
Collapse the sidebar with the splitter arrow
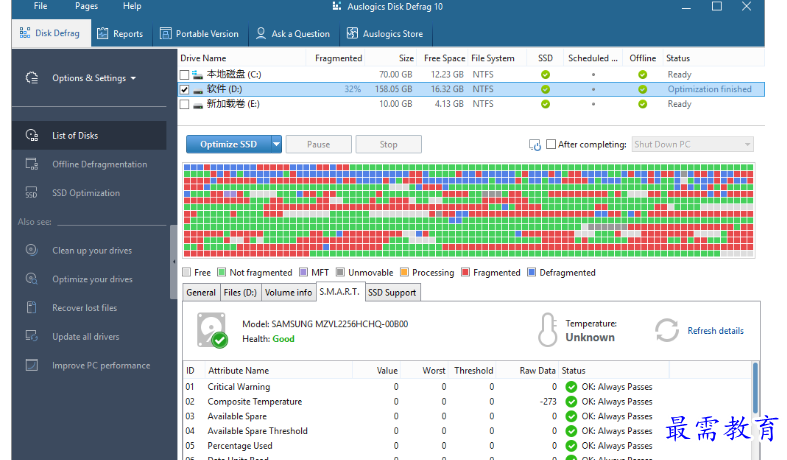[174, 262]
